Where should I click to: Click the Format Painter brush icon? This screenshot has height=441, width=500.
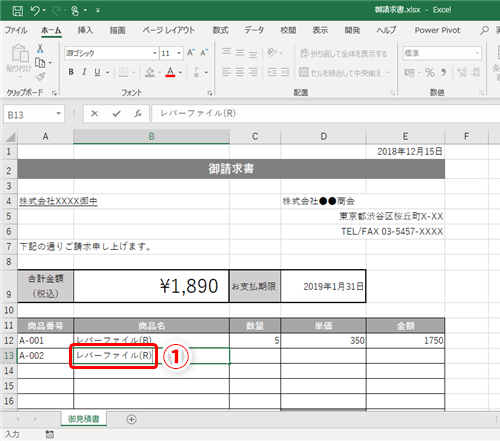pyautogui.click(x=40, y=77)
